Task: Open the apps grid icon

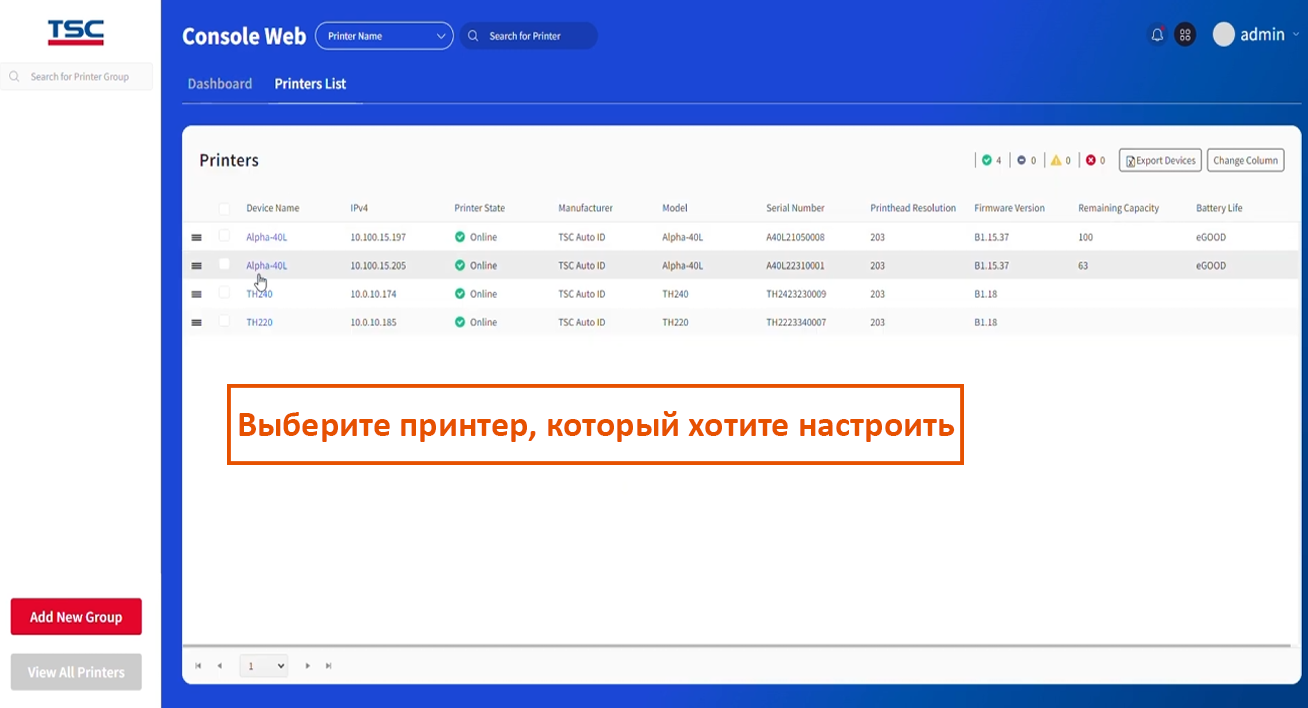Action: (1185, 35)
